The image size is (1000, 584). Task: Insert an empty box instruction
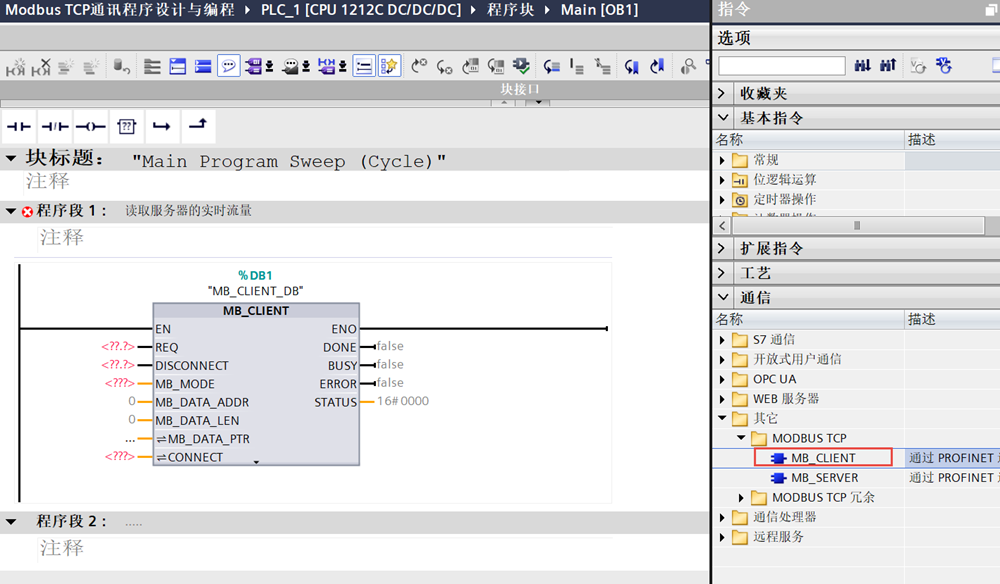(x=126, y=126)
